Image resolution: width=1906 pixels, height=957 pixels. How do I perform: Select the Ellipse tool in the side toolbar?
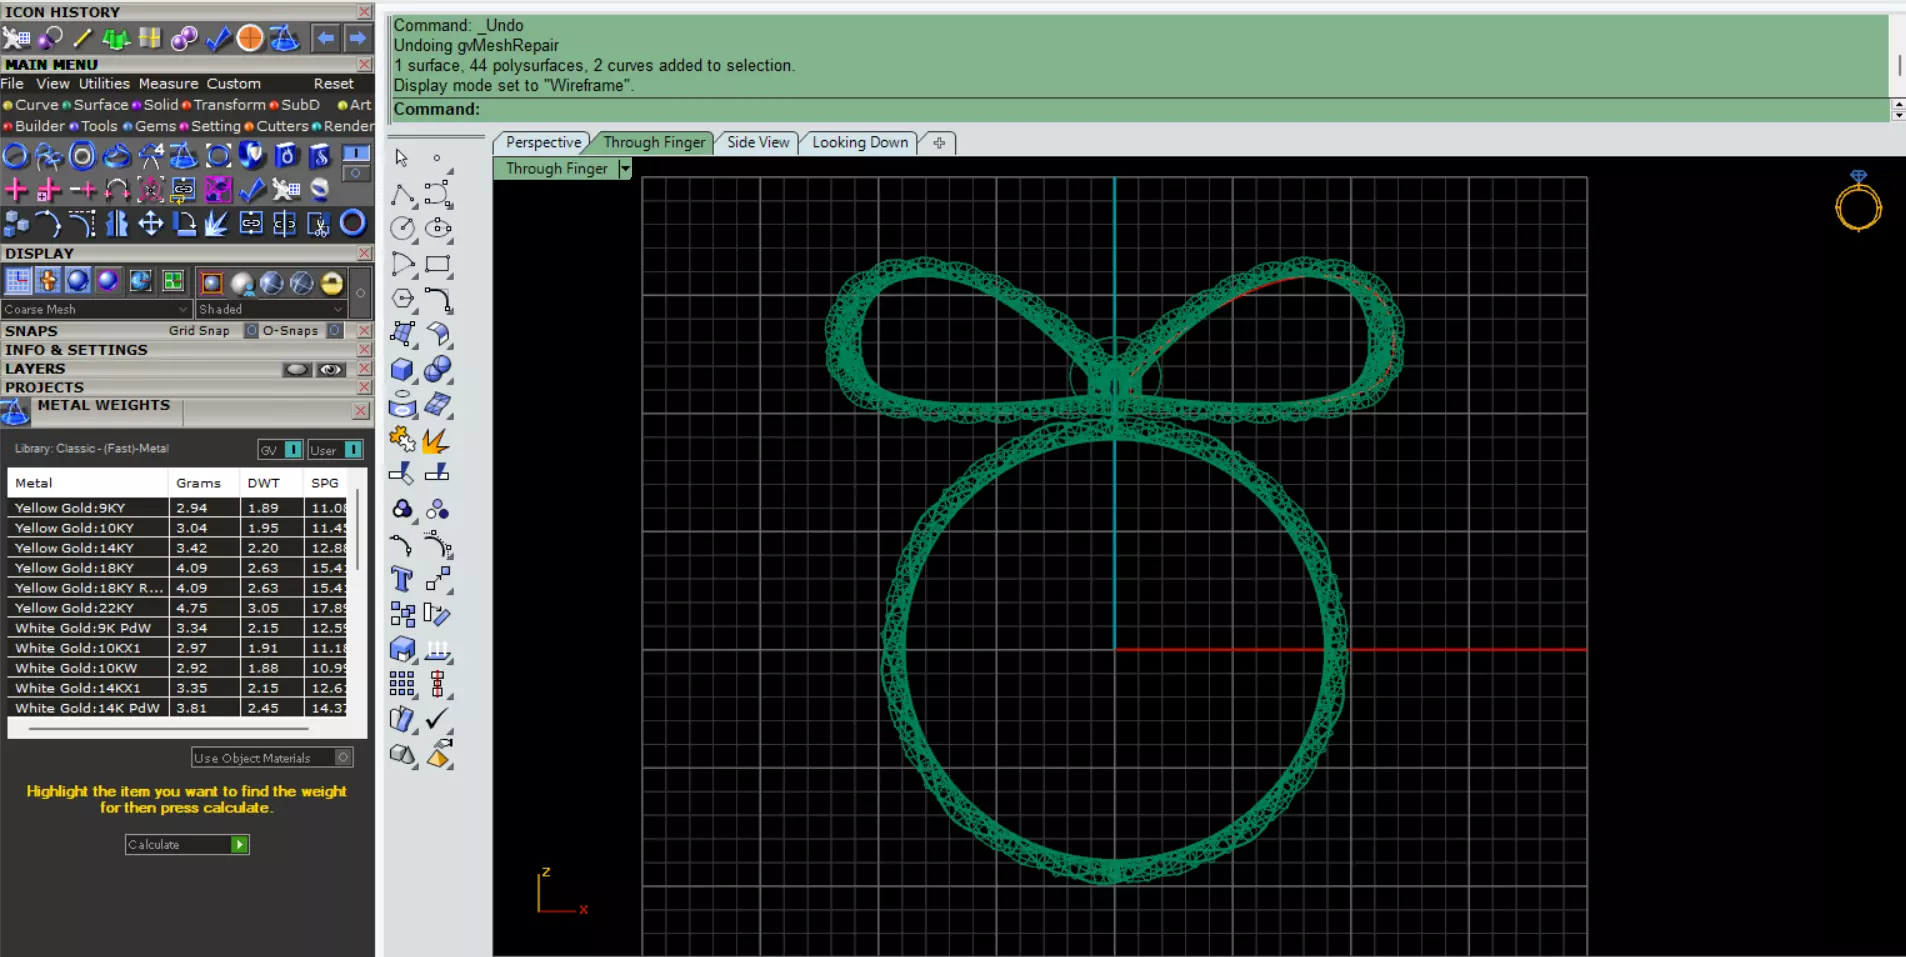(438, 229)
